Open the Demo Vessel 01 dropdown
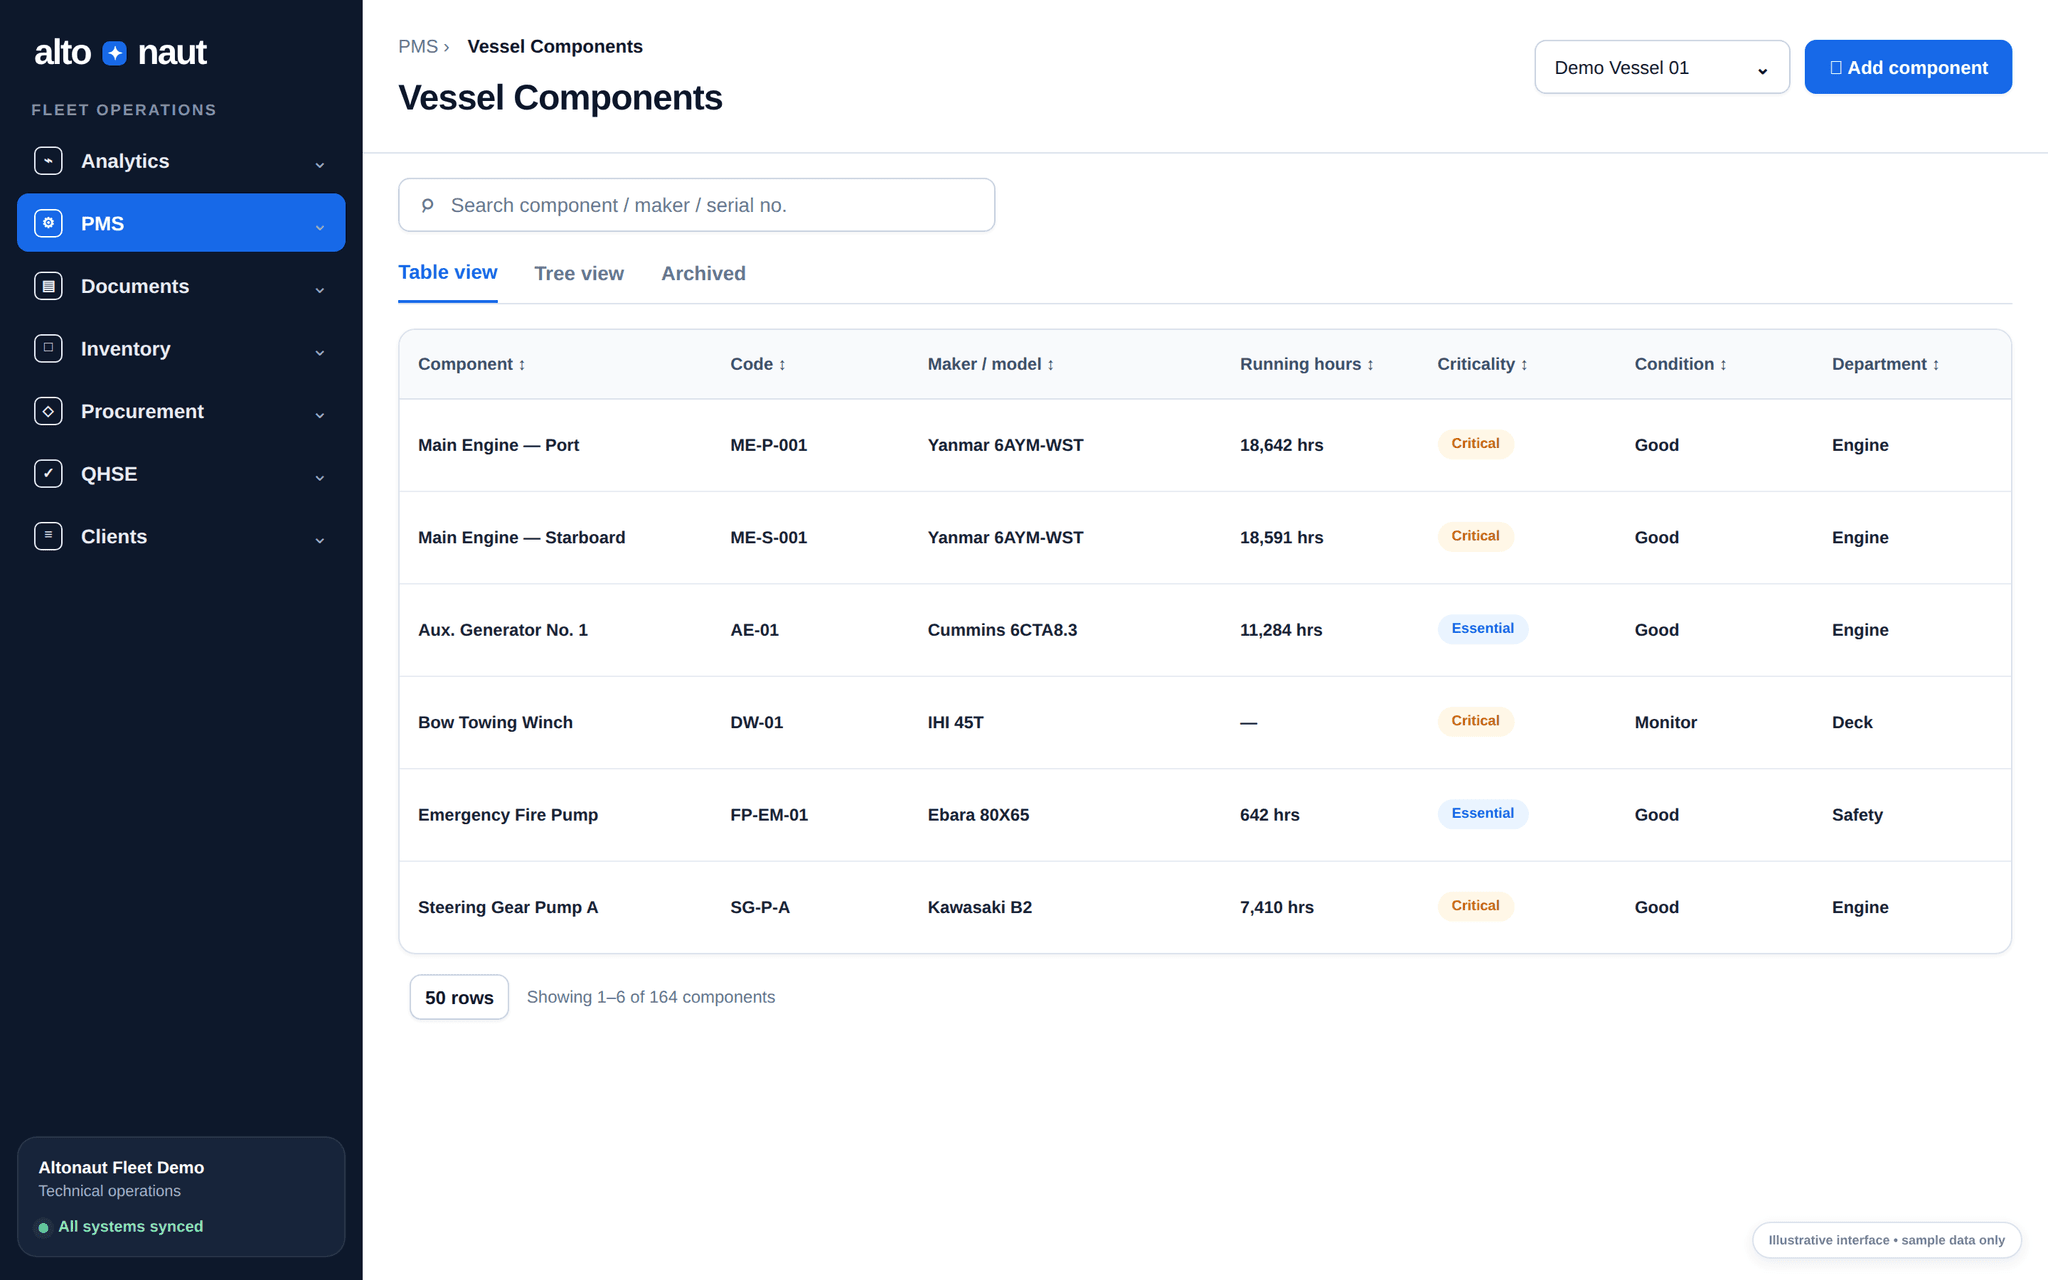Image resolution: width=2048 pixels, height=1280 pixels. (1662, 67)
